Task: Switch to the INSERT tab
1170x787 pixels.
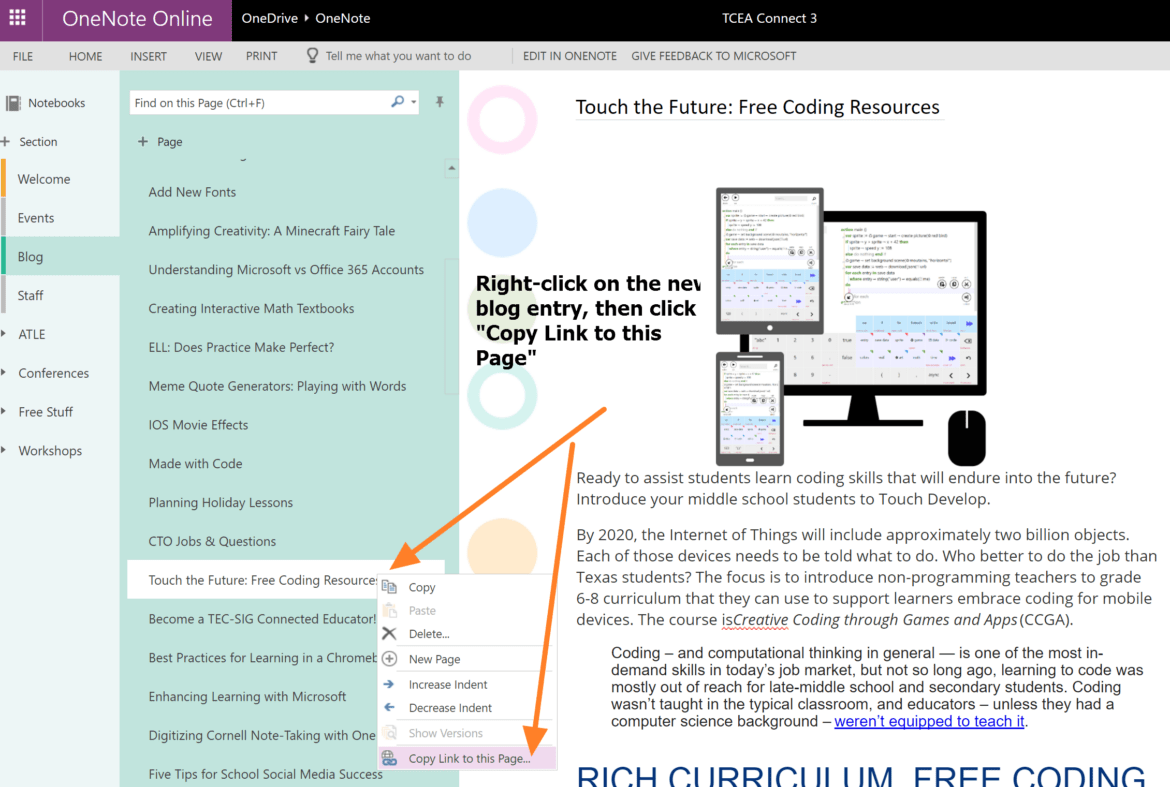Action: coord(148,56)
